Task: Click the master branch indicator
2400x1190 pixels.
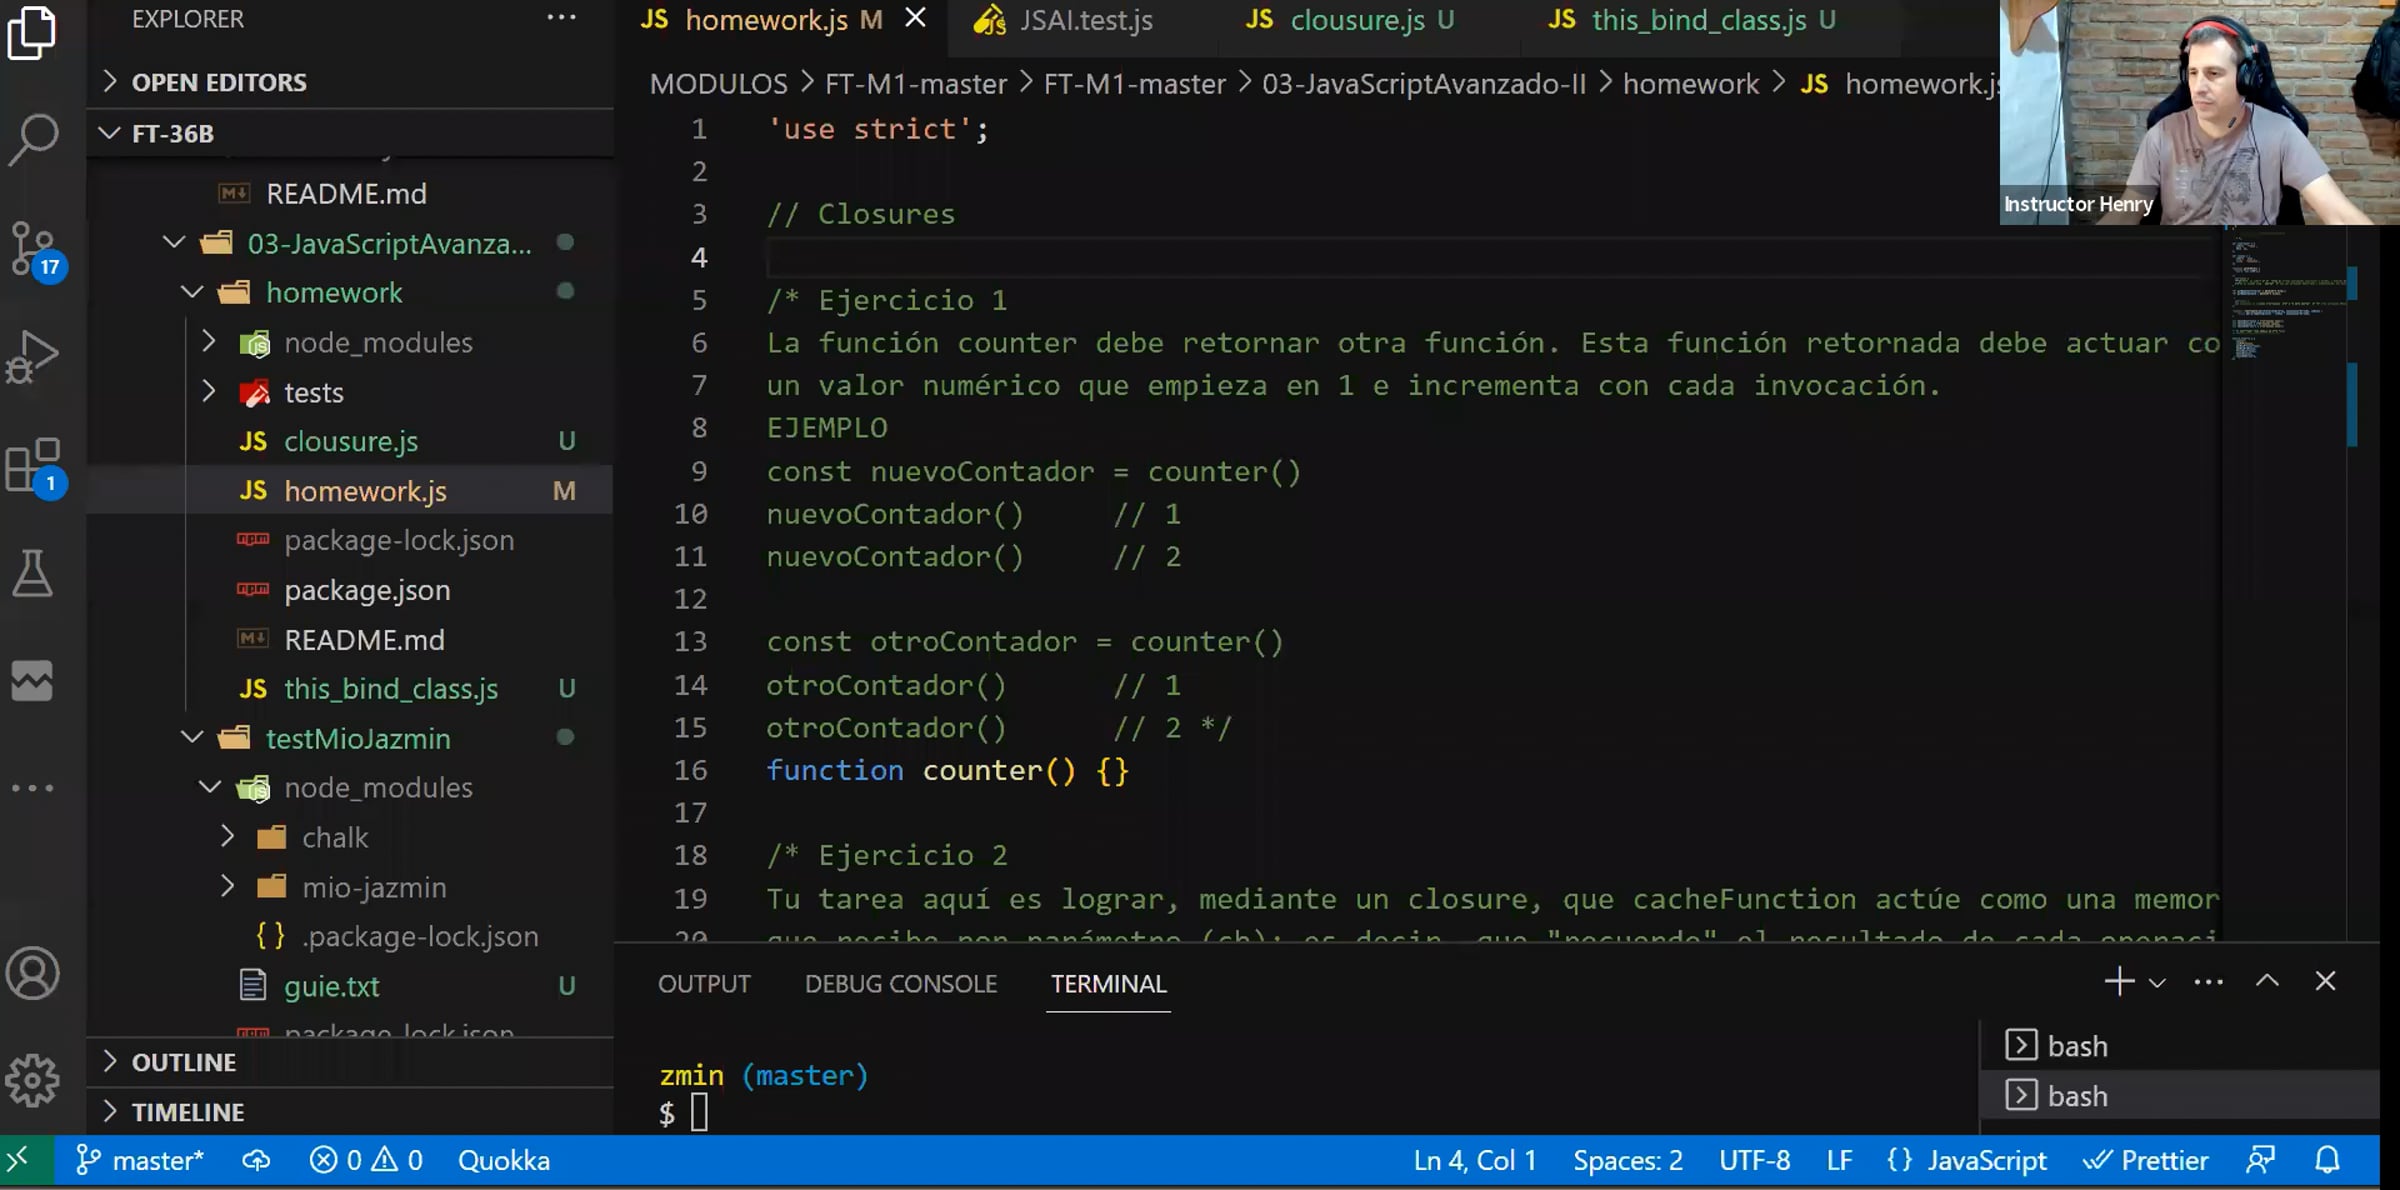Action: pyautogui.click(x=140, y=1160)
